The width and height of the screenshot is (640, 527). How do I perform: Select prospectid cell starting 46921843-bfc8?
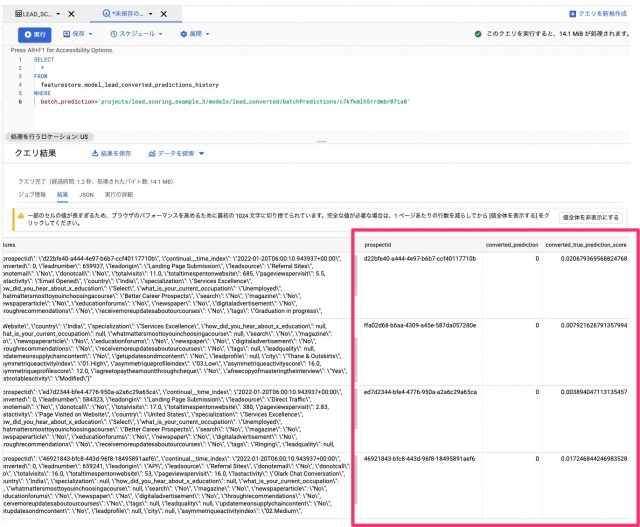[x=419, y=459]
